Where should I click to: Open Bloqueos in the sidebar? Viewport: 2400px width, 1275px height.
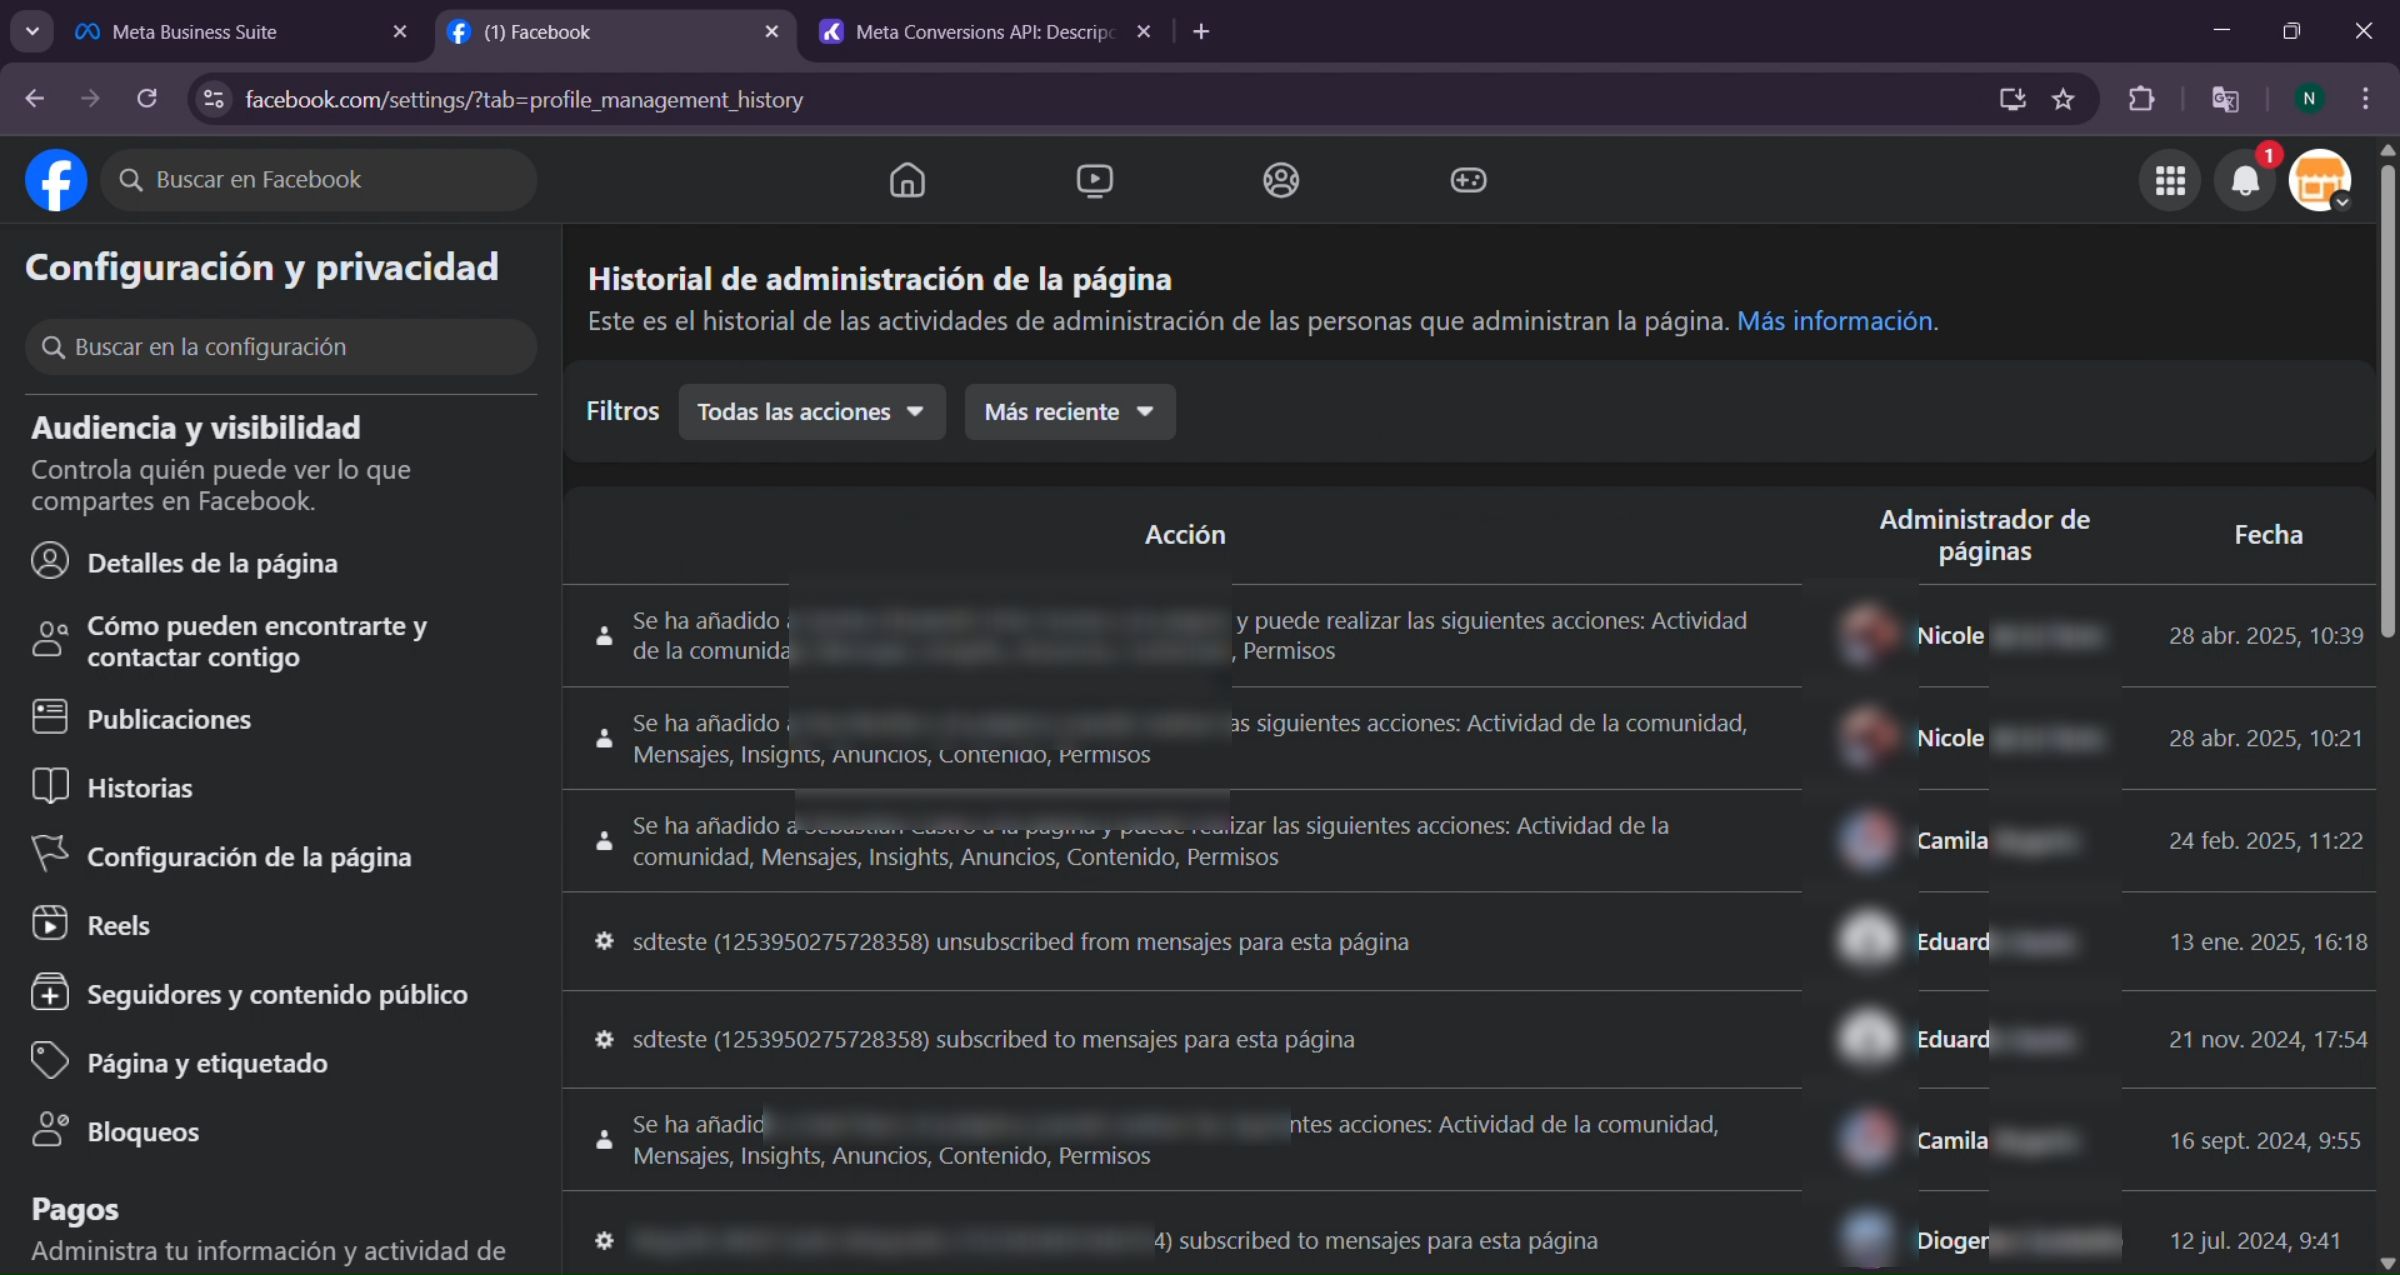tap(142, 1131)
